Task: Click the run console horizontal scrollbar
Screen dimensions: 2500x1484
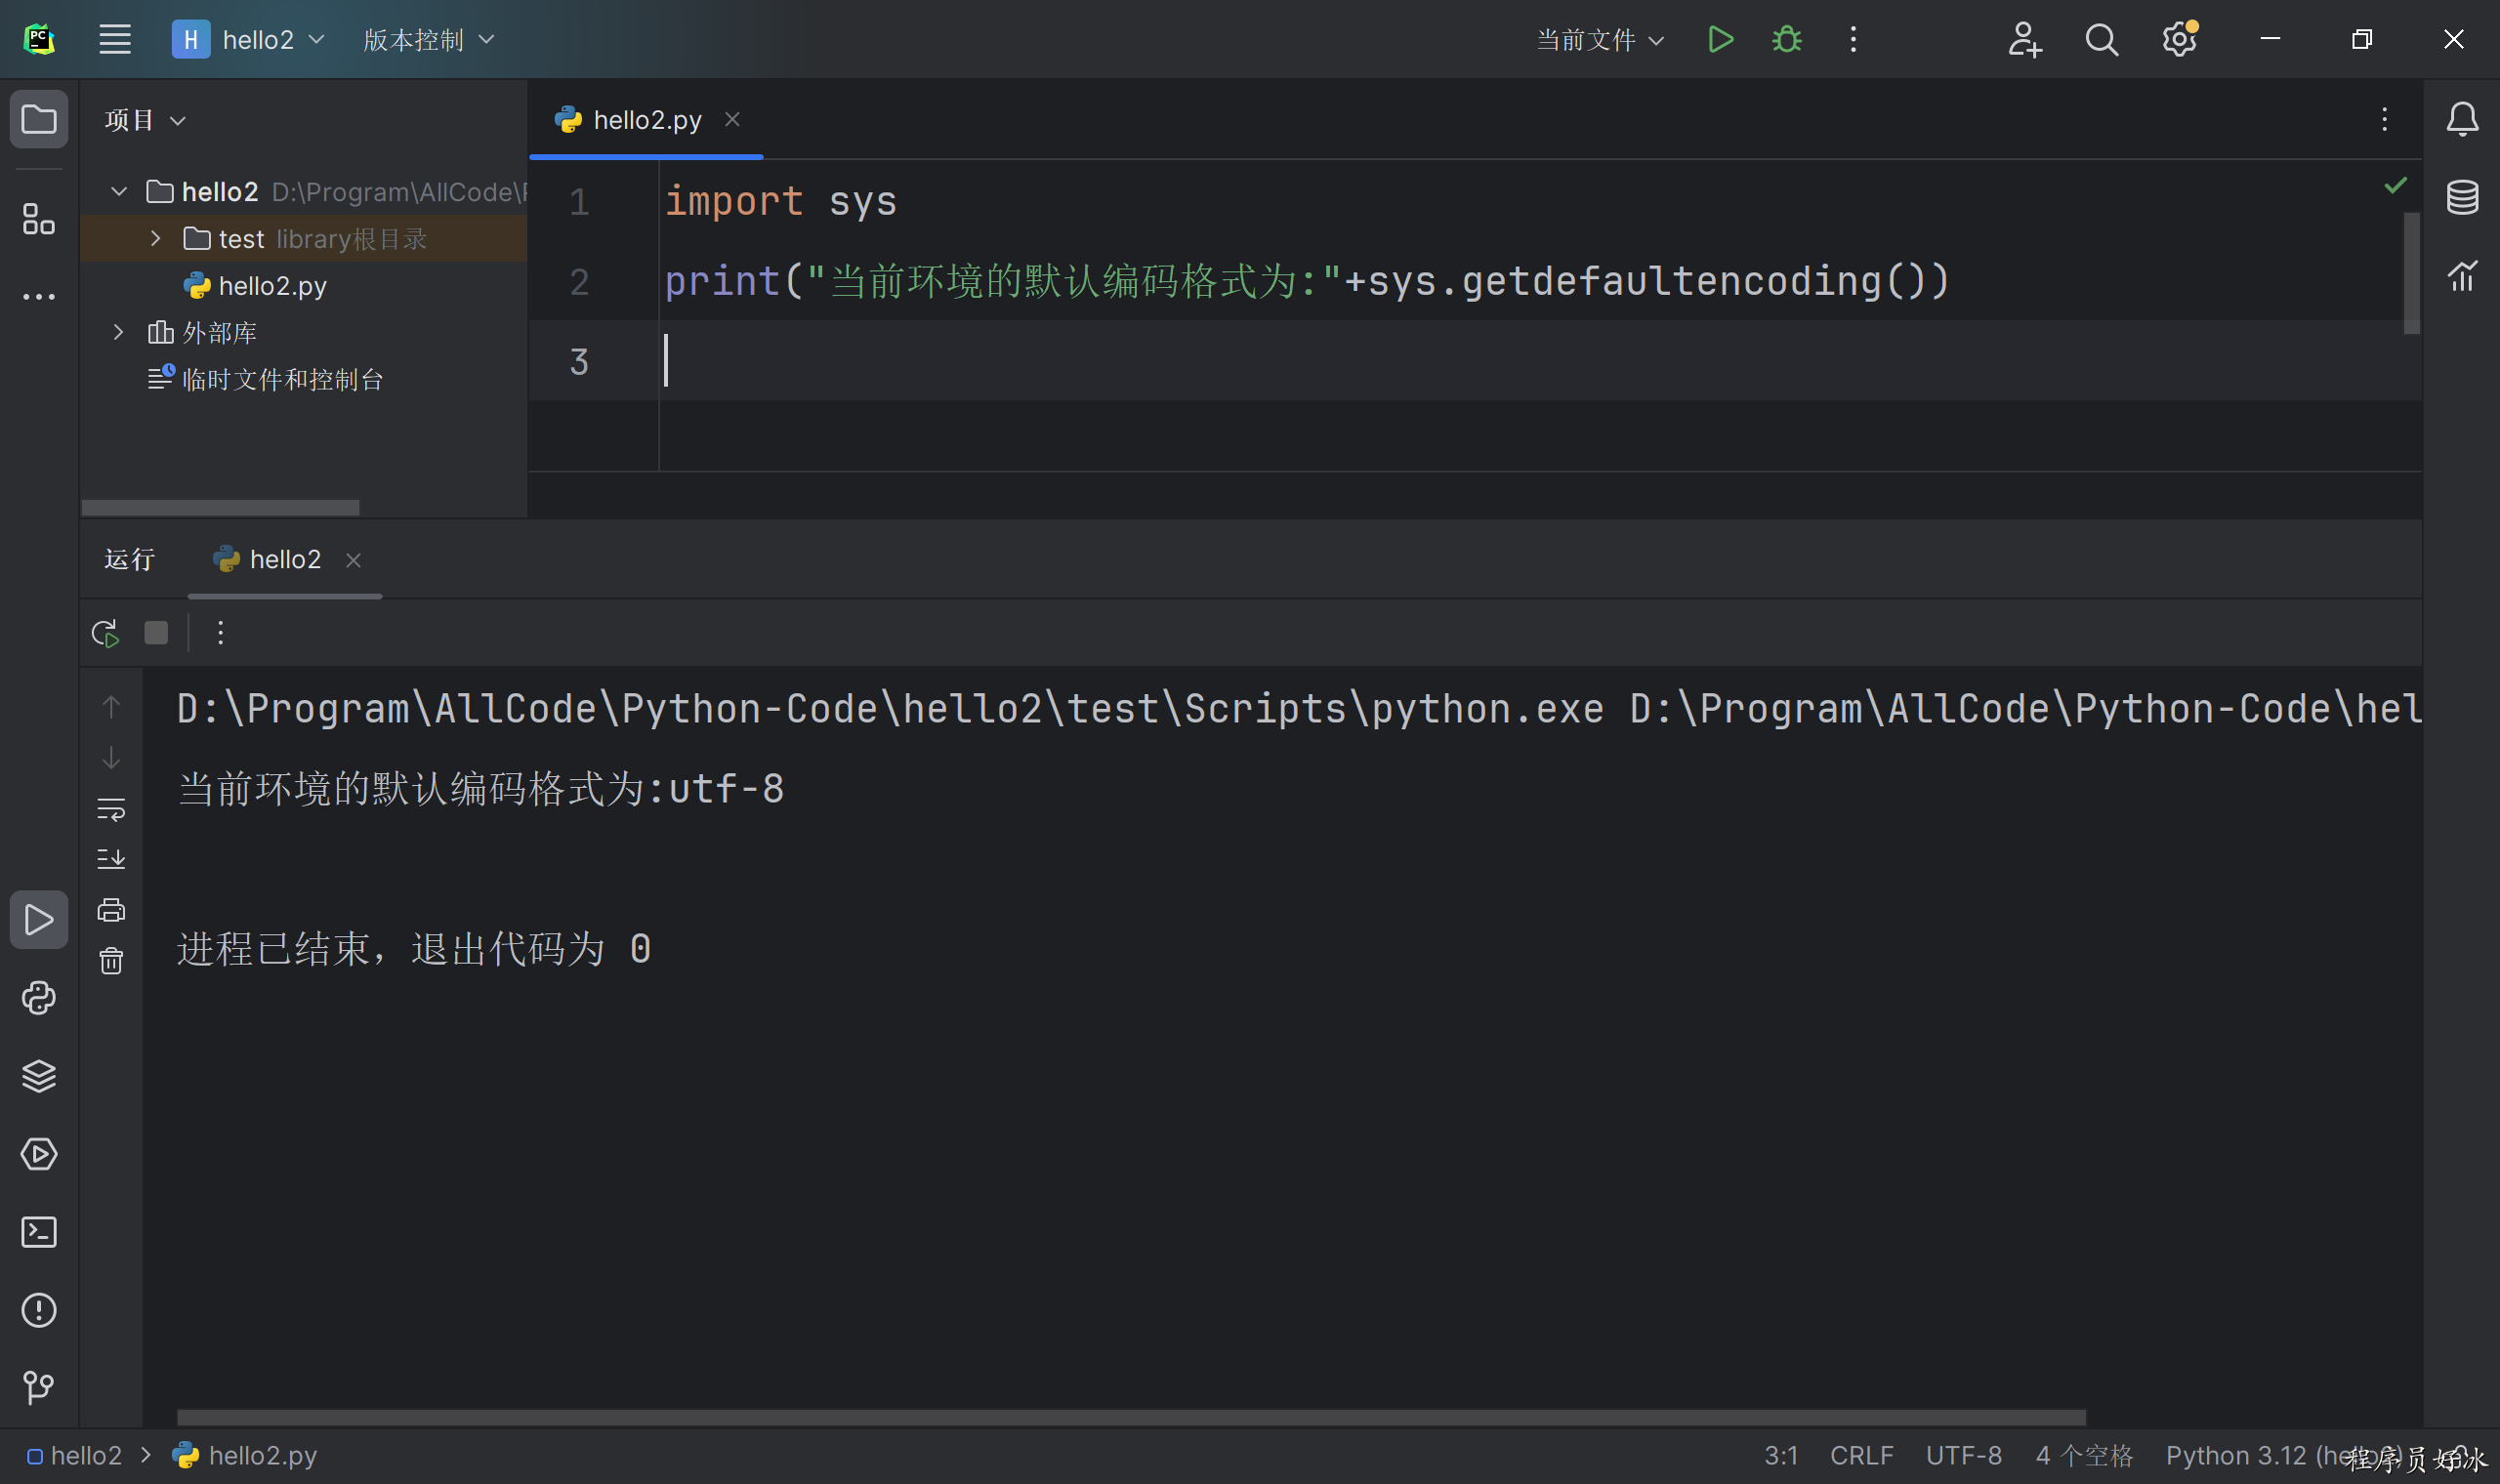Action: pyautogui.click(x=1130, y=1417)
